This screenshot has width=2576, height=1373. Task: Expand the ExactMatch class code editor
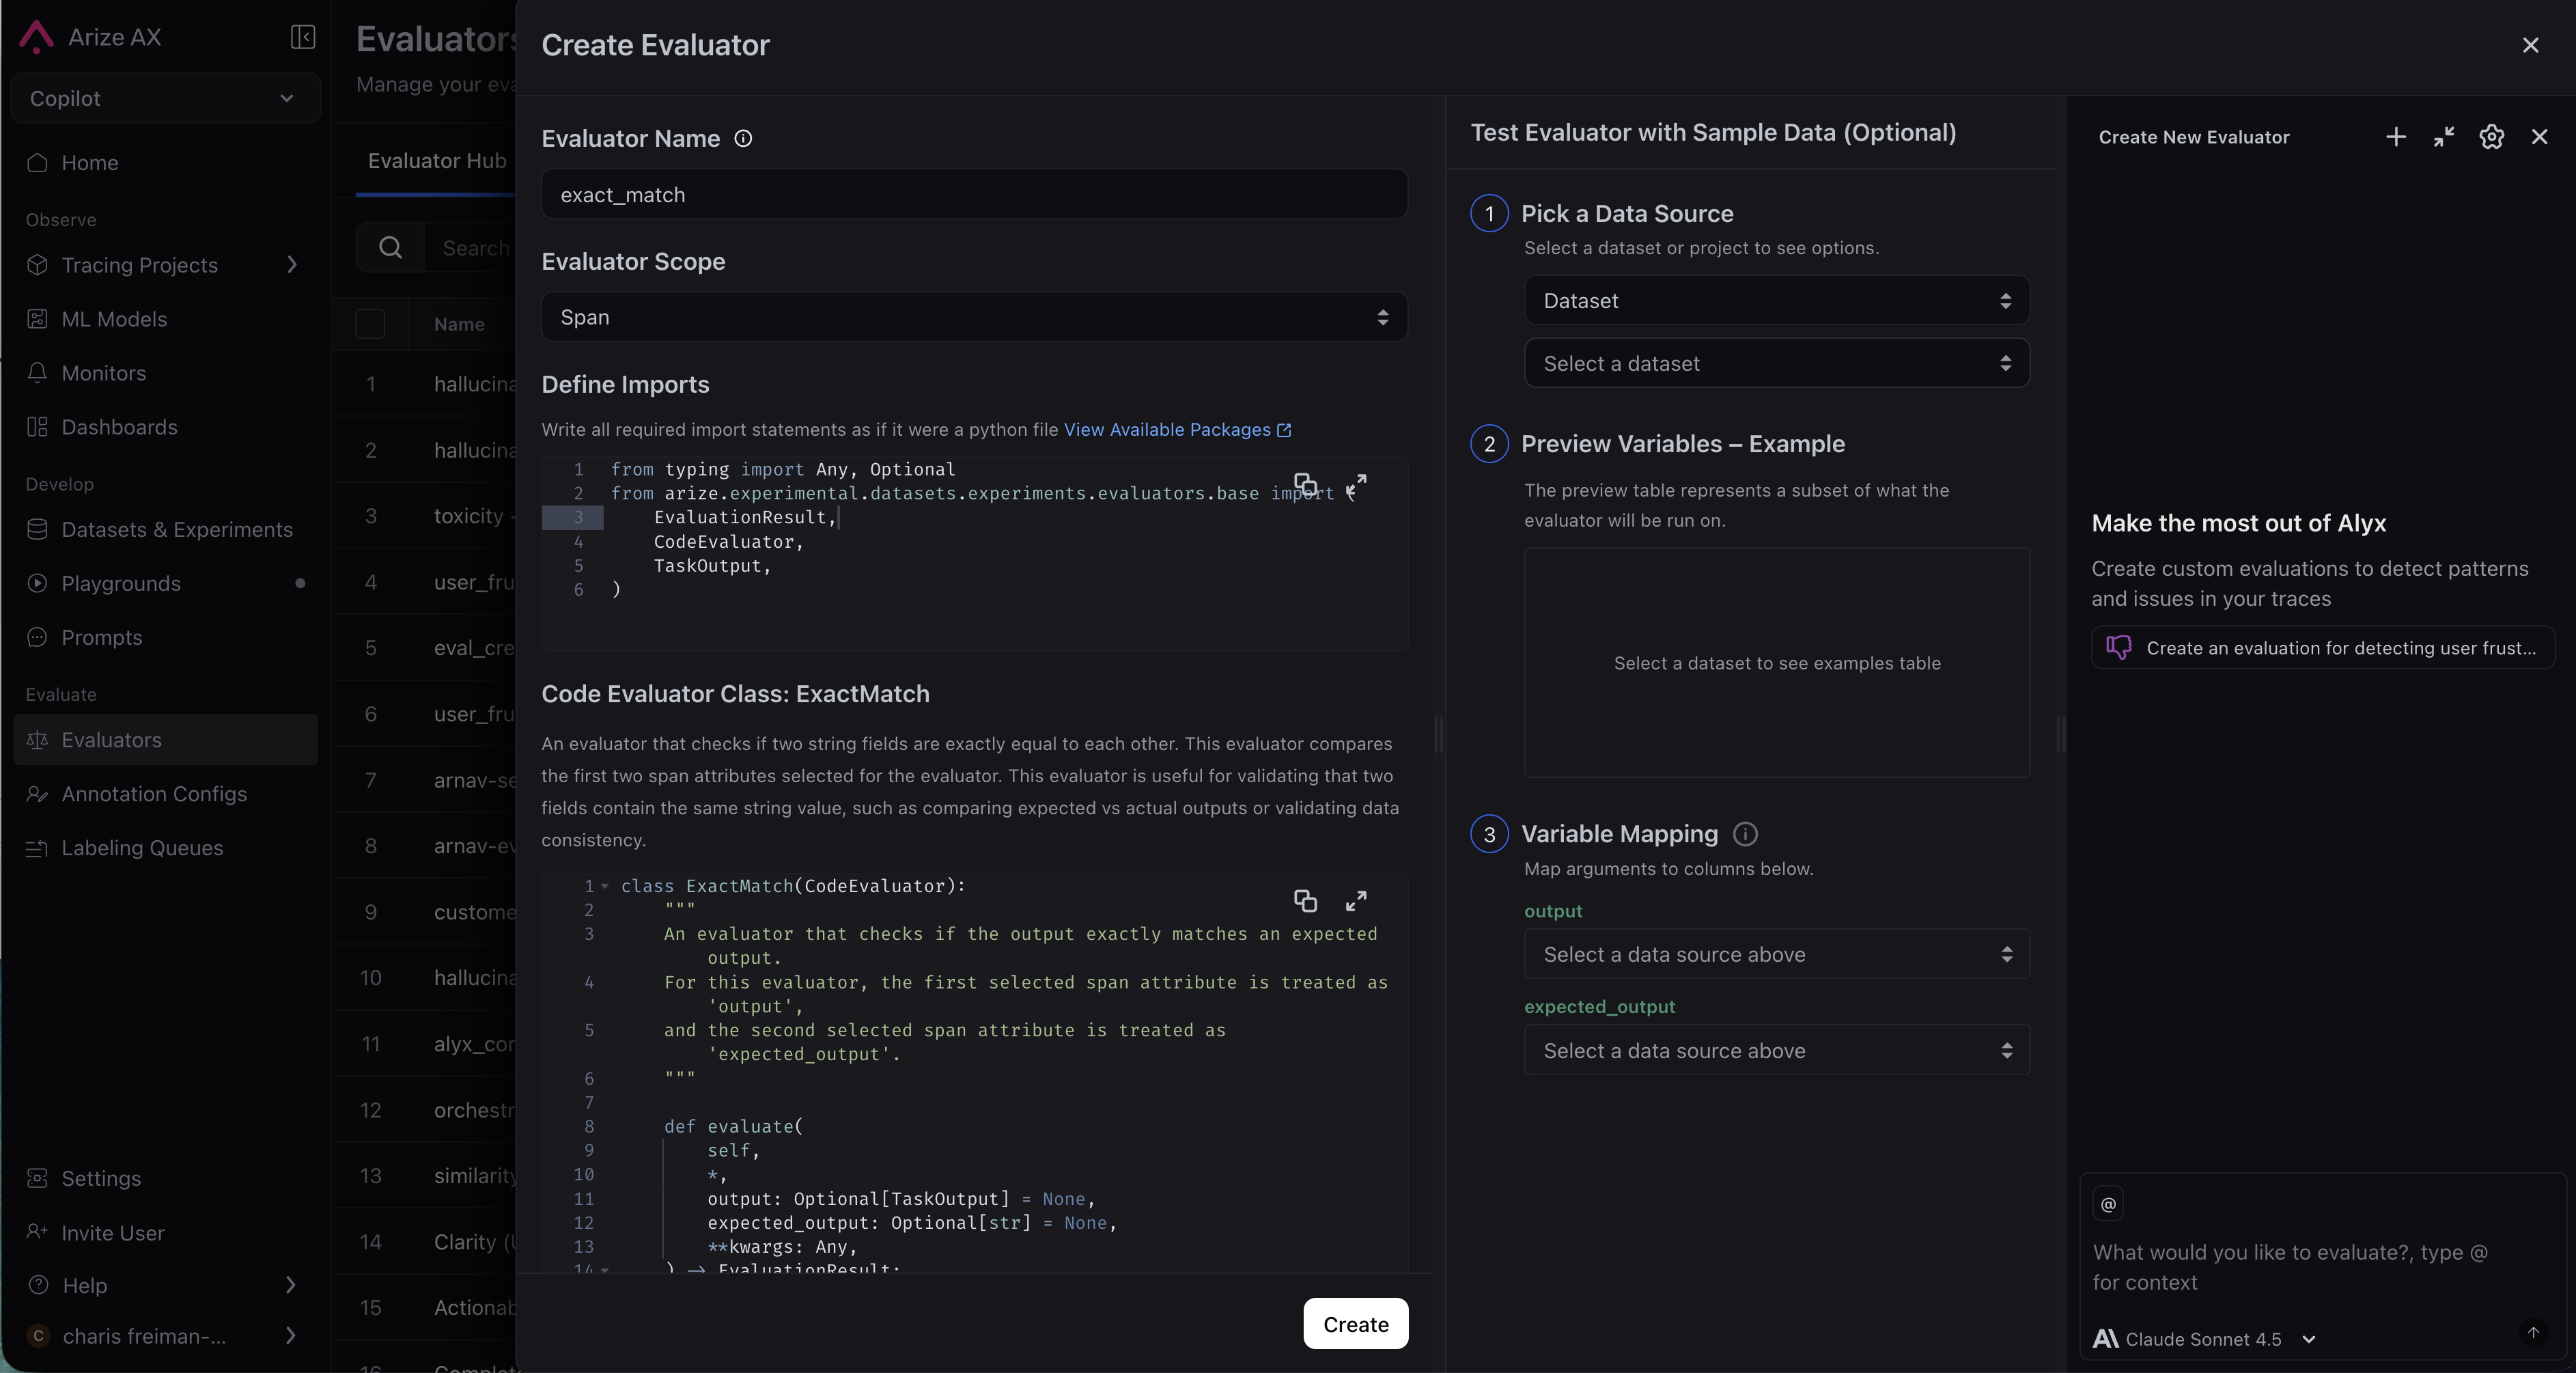click(x=1356, y=901)
